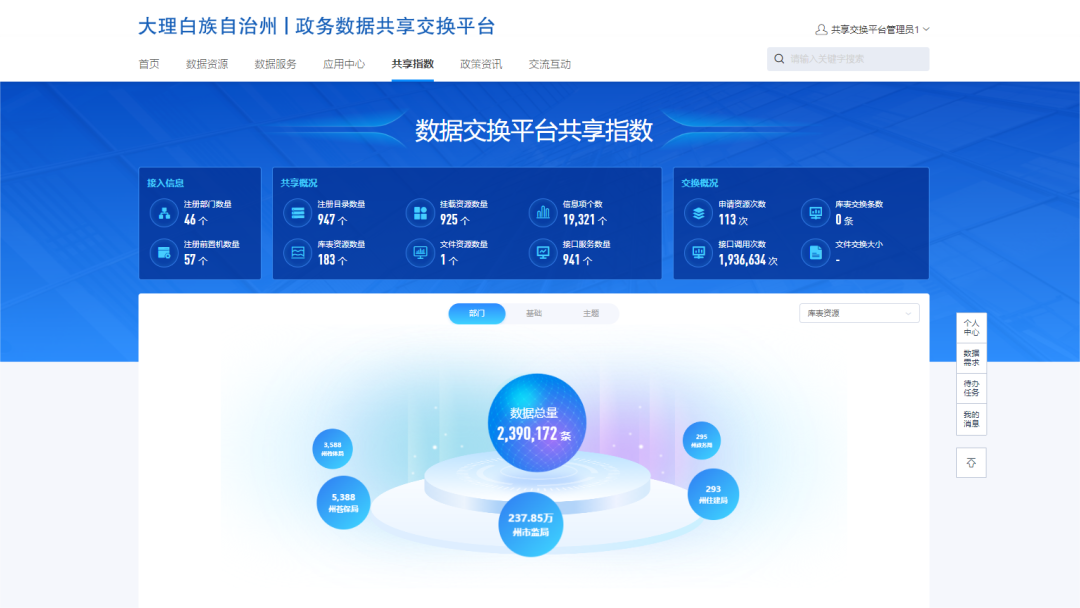Click the 注册部门数量 icon
The height and width of the screenshot is (608, 1080).
tap(163, 213)
